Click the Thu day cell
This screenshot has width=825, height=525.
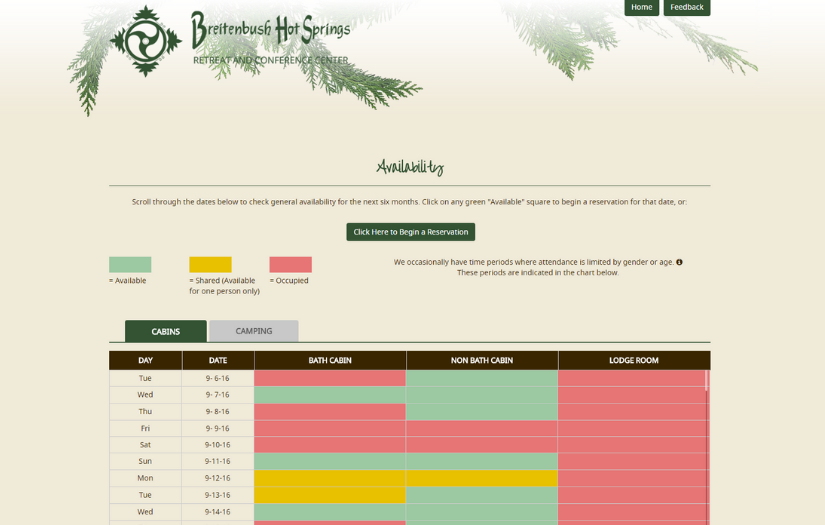(x=146, y=411)
